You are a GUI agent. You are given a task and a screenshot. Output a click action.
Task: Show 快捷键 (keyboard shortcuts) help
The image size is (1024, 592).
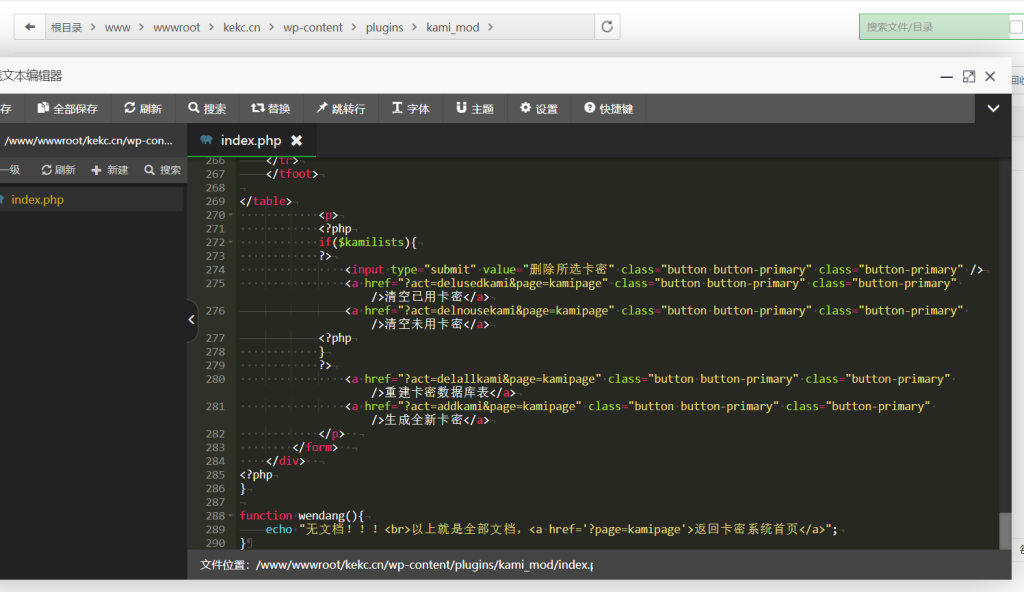608,108
